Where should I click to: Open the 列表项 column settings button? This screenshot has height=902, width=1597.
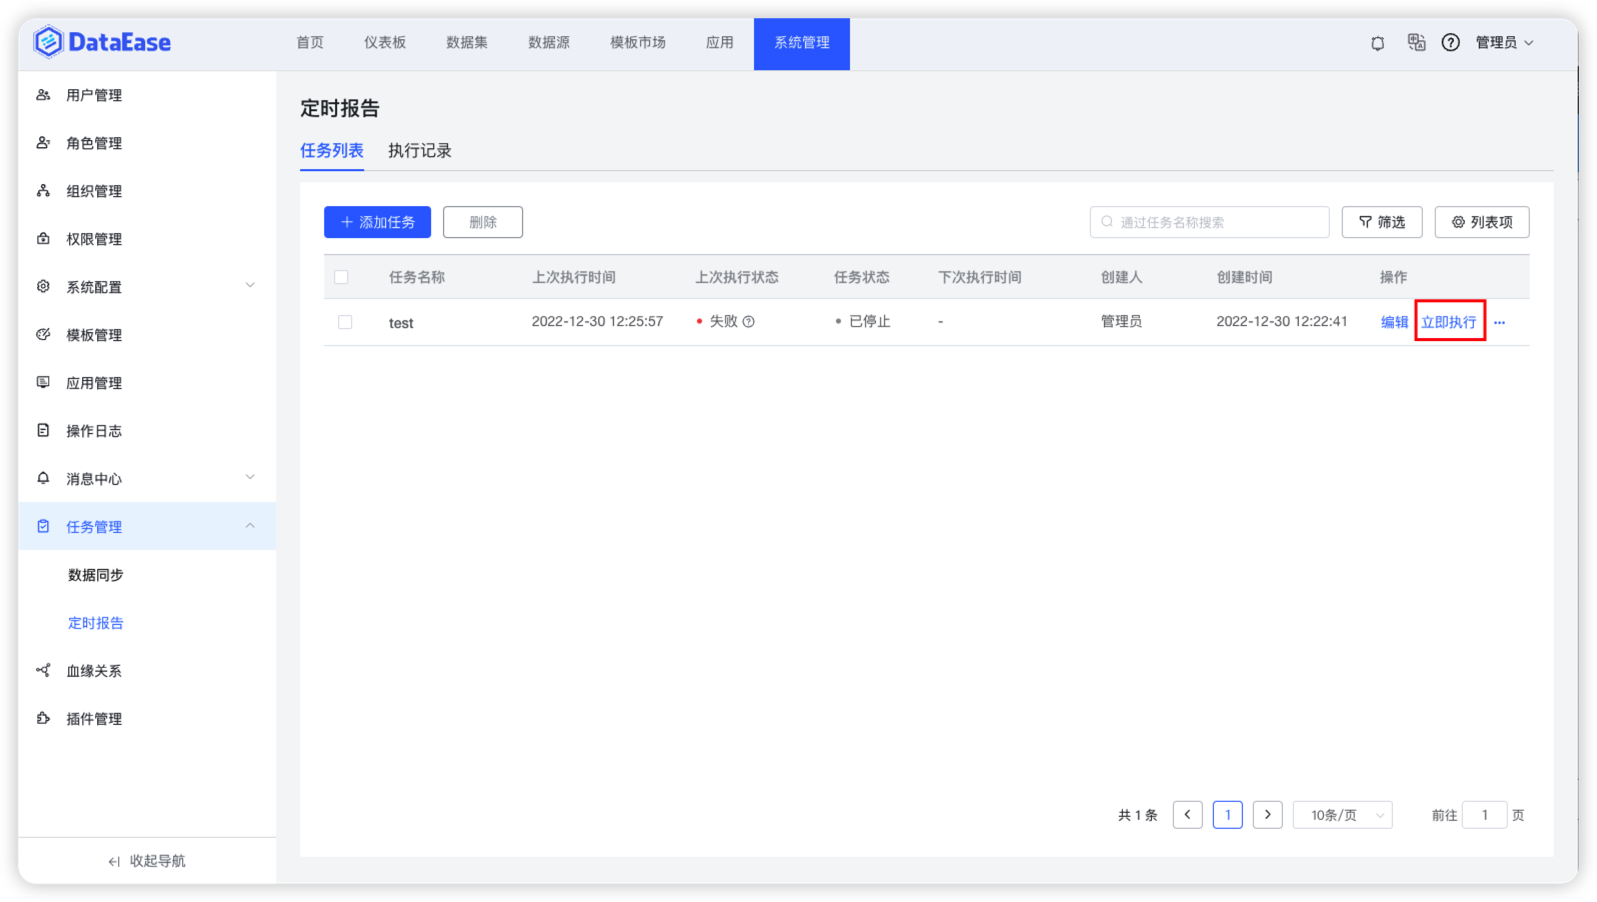pos(1482,222)
